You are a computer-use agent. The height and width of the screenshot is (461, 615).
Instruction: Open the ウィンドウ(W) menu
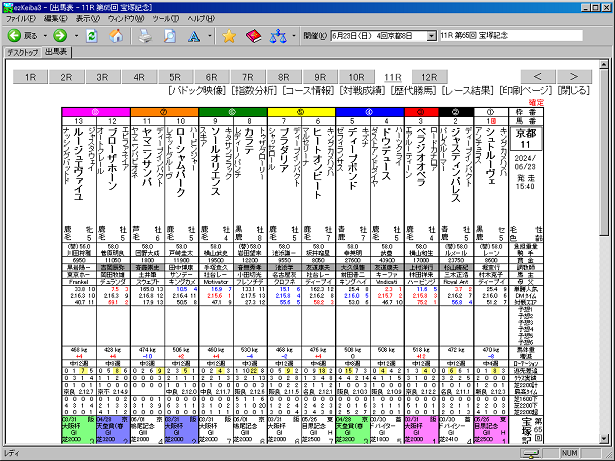click(x=126, y=18)
